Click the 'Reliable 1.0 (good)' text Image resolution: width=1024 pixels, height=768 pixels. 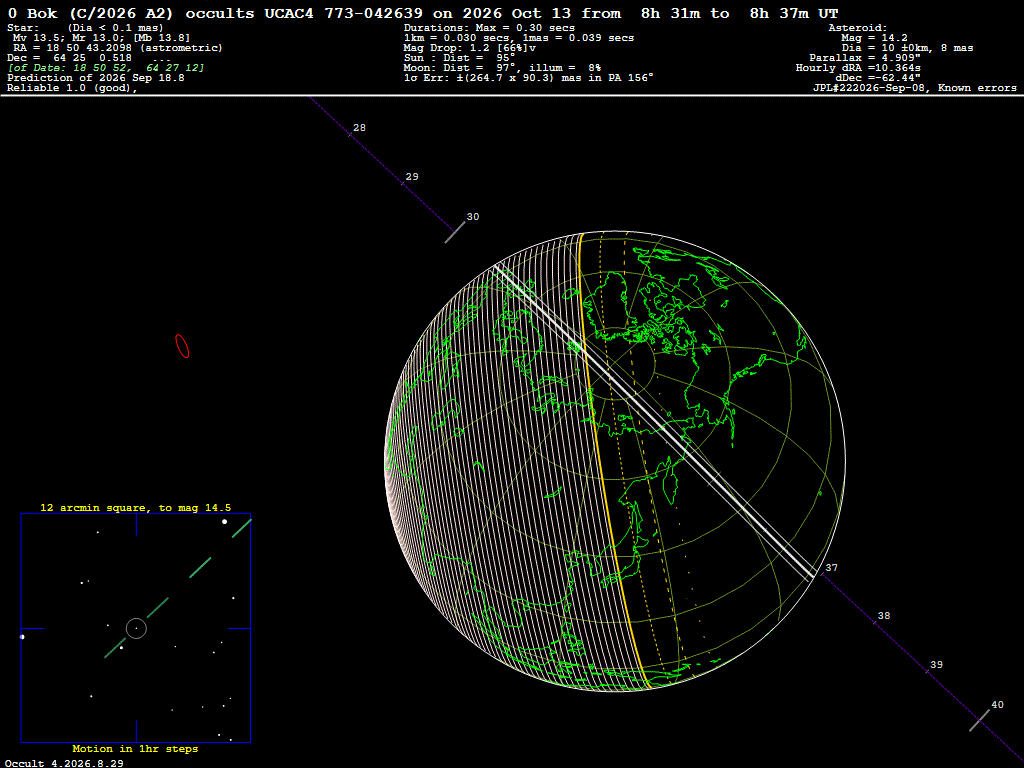click(x=72, y=88)
